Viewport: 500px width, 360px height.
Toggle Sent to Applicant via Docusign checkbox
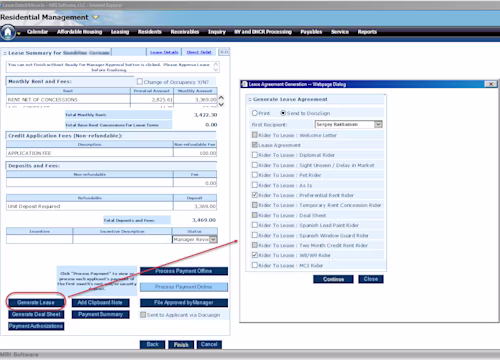coord(143,315)
